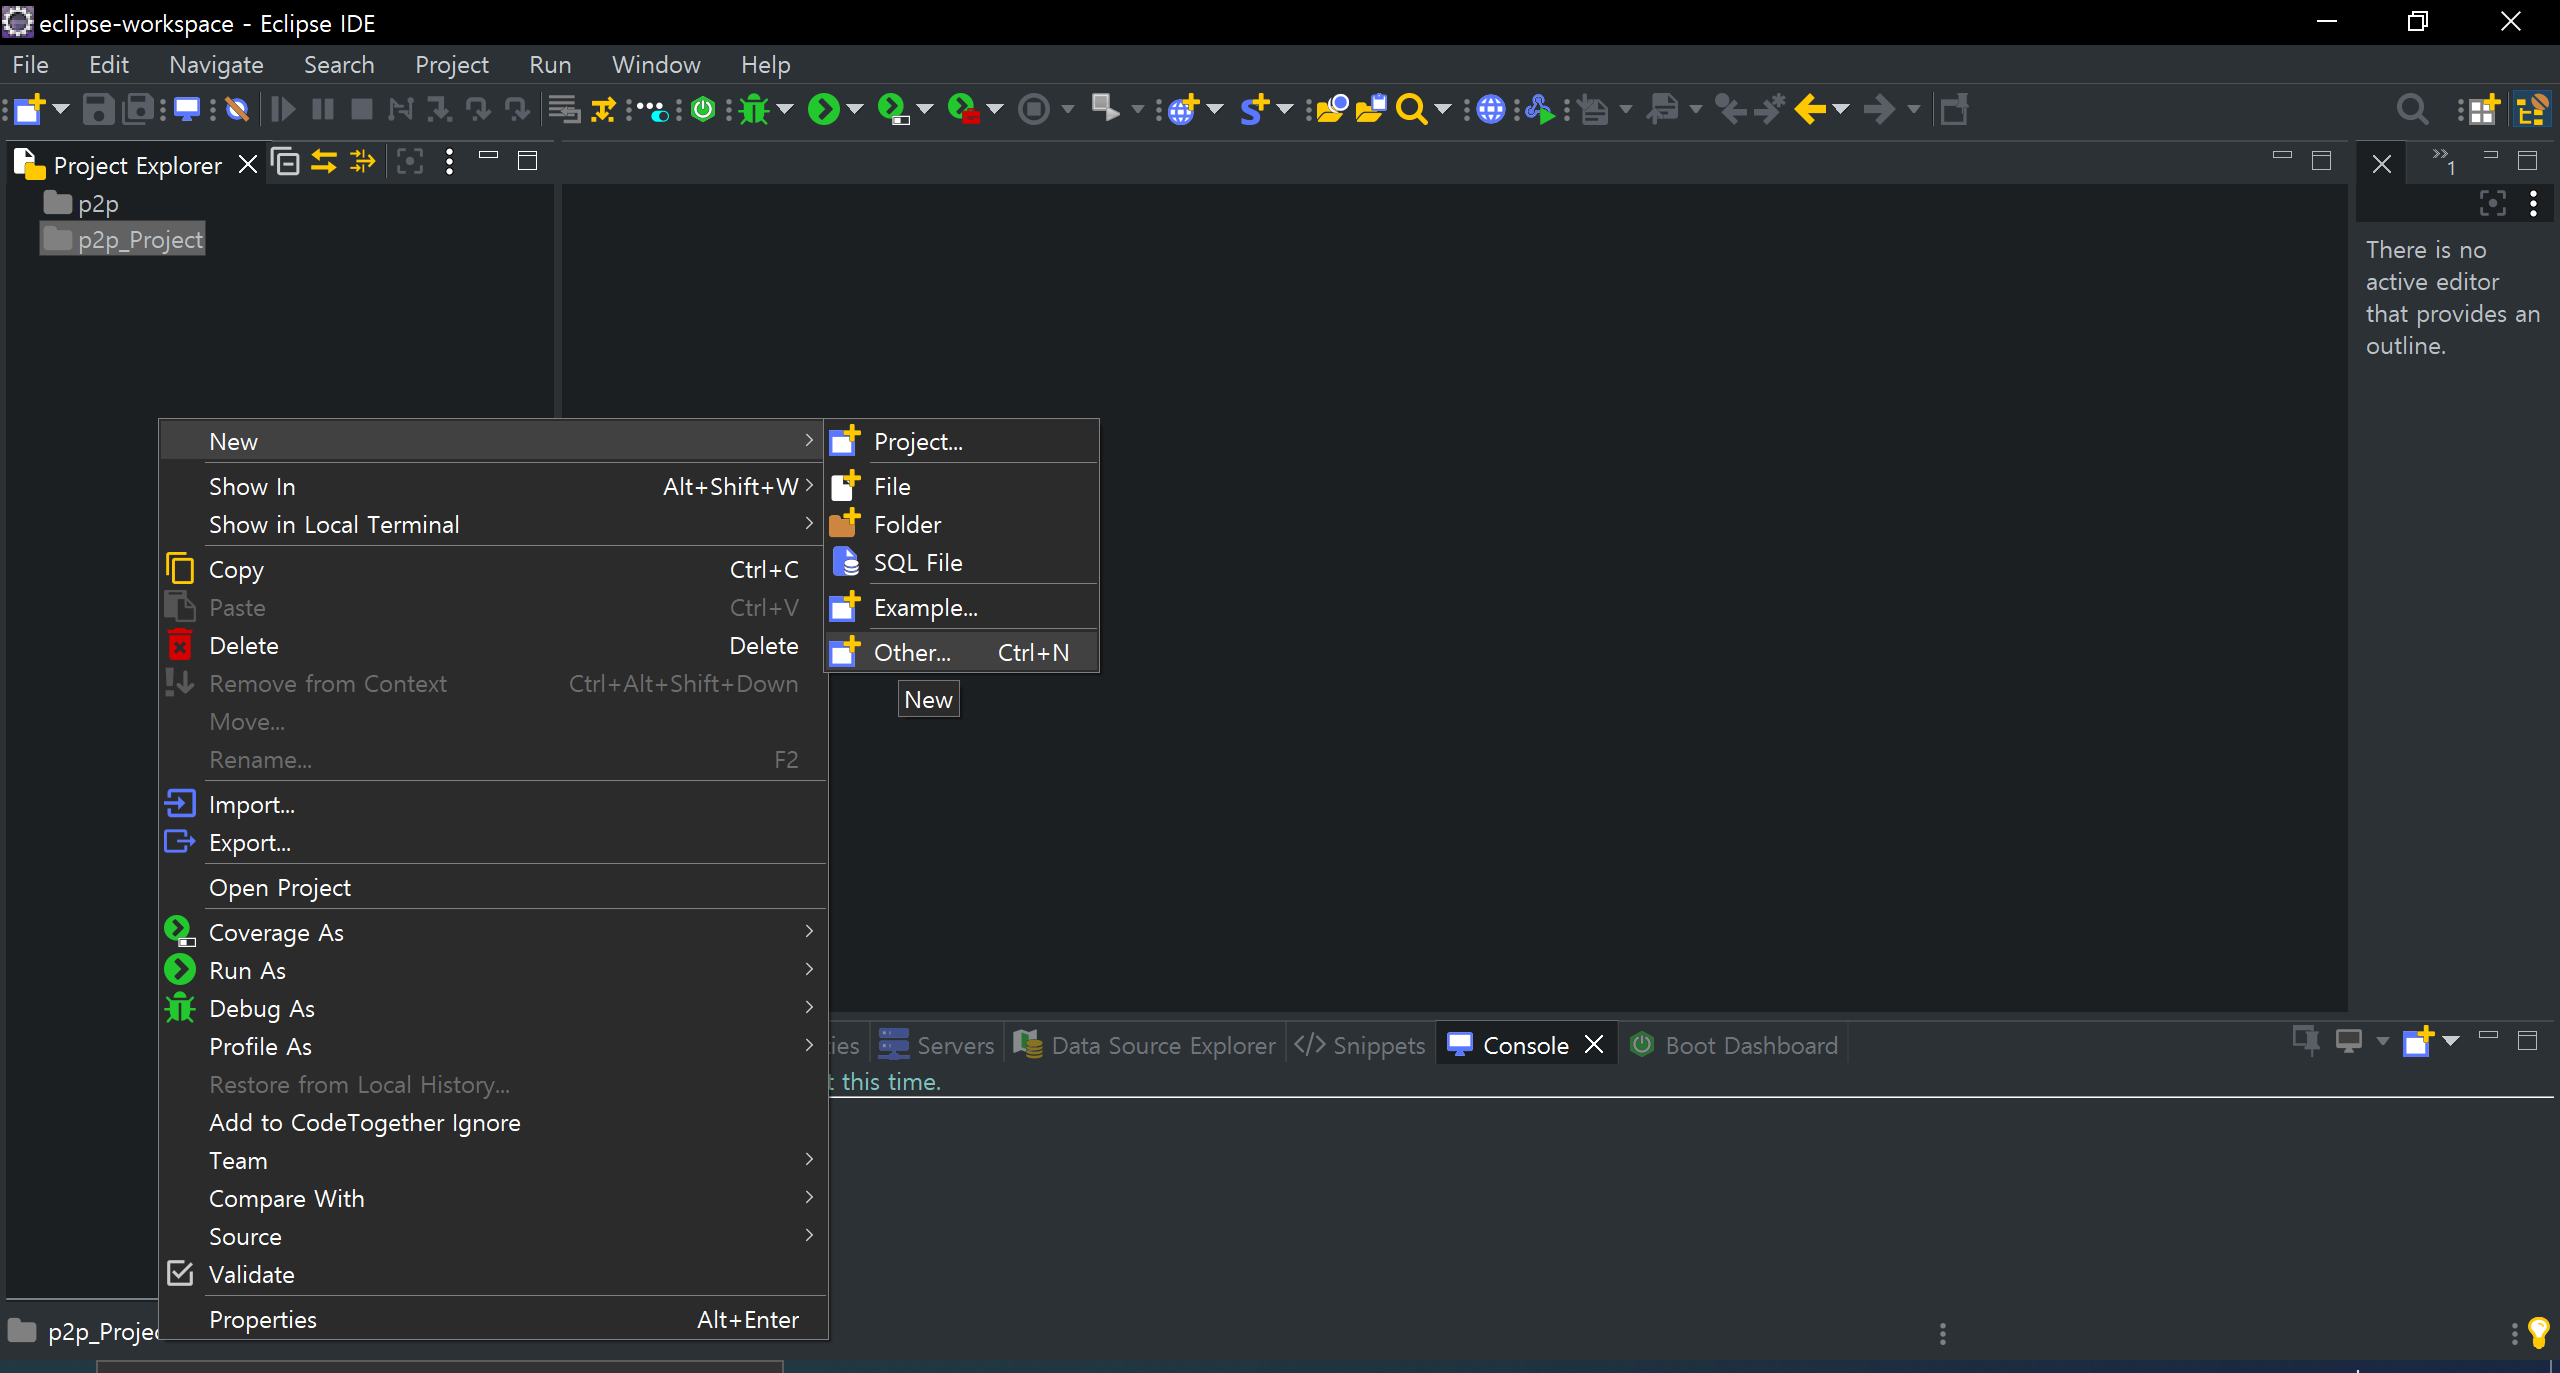
Task: Click the green Boot Dashboard power icon
Action: [x=703, y=109]
